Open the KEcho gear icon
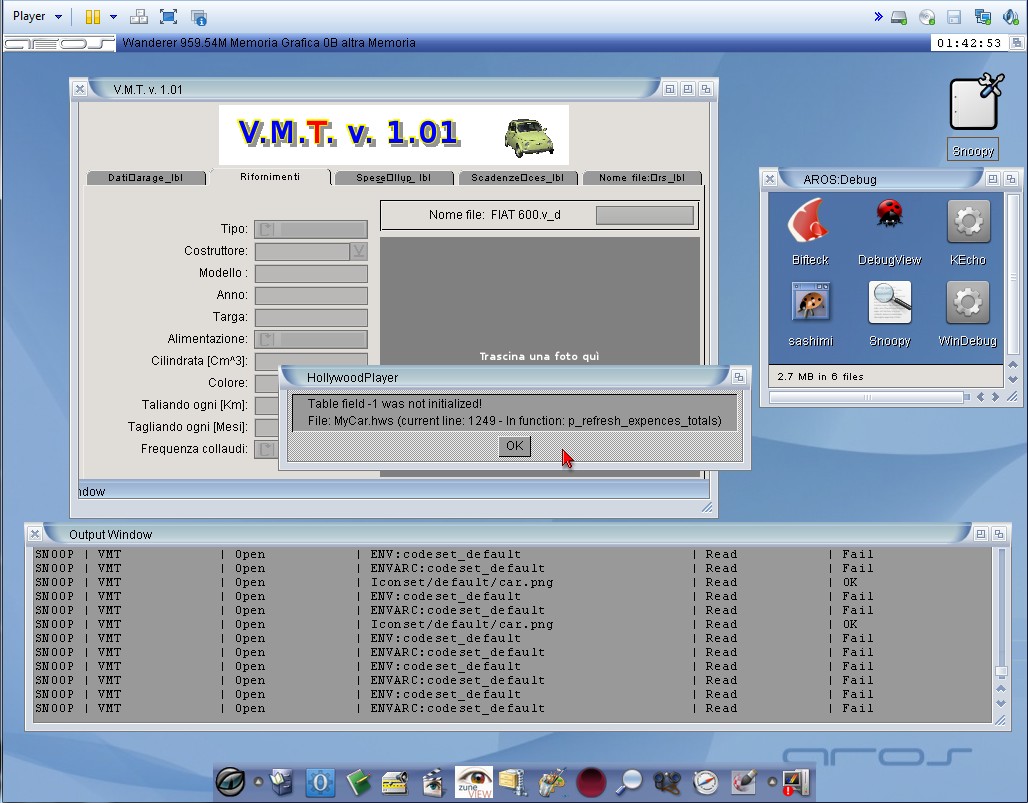 click(967, 223)
